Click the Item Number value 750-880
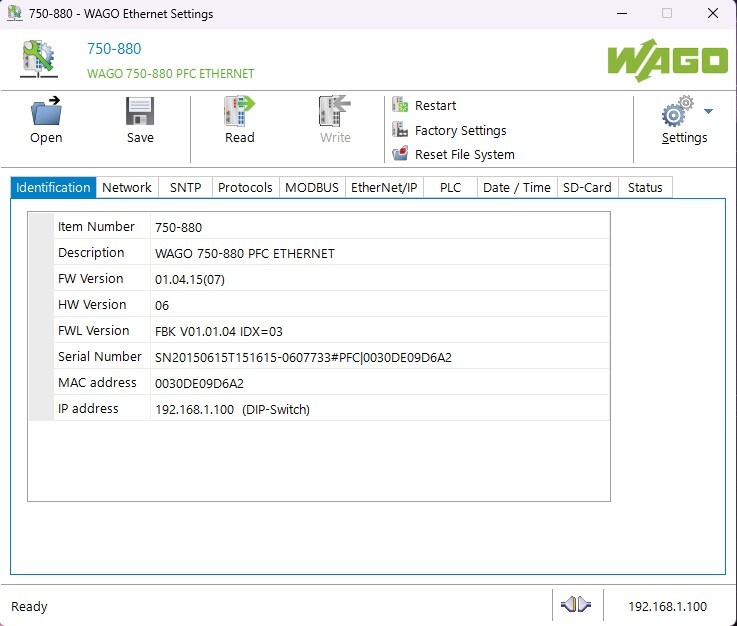This screenshot has height=626, width=737. click(x=178, y=227)
